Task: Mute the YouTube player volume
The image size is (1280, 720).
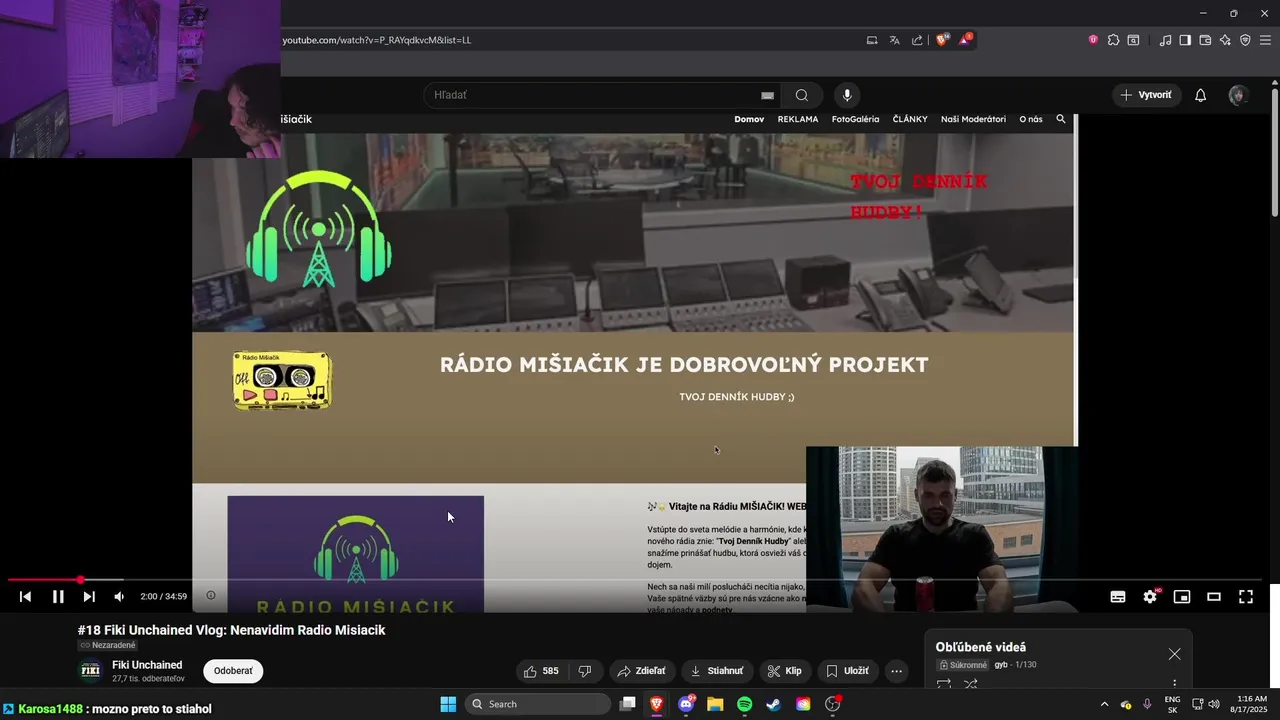Action: [119, 597]
